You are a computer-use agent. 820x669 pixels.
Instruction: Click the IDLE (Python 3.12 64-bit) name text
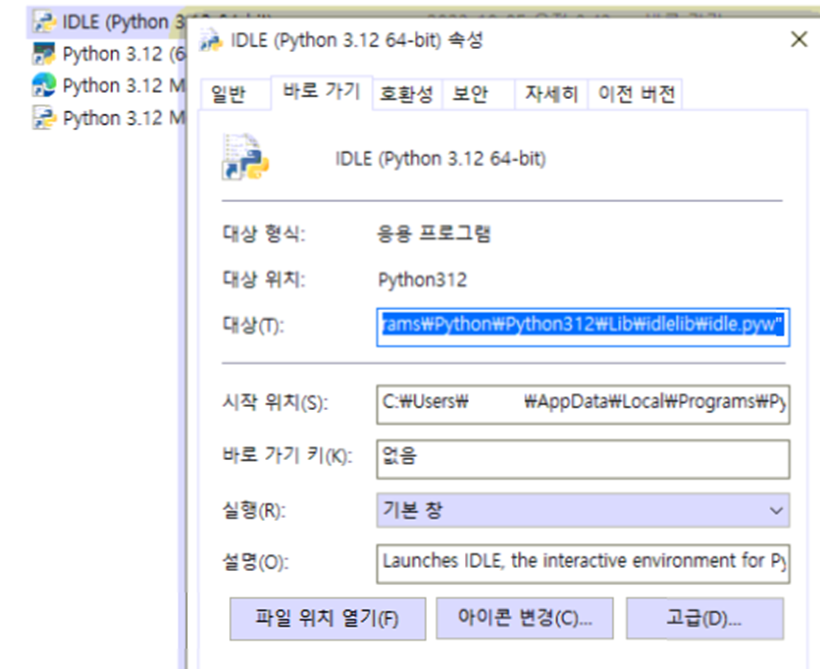(x=440, y=158)
